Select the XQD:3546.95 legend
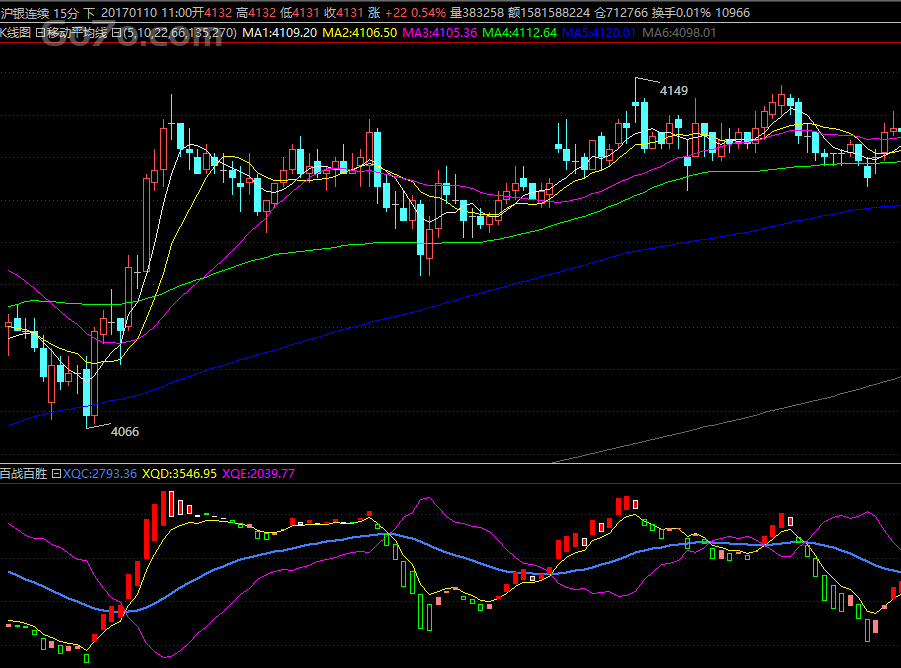This screenshot has width=901, height=668. click(x=179, y=474)
